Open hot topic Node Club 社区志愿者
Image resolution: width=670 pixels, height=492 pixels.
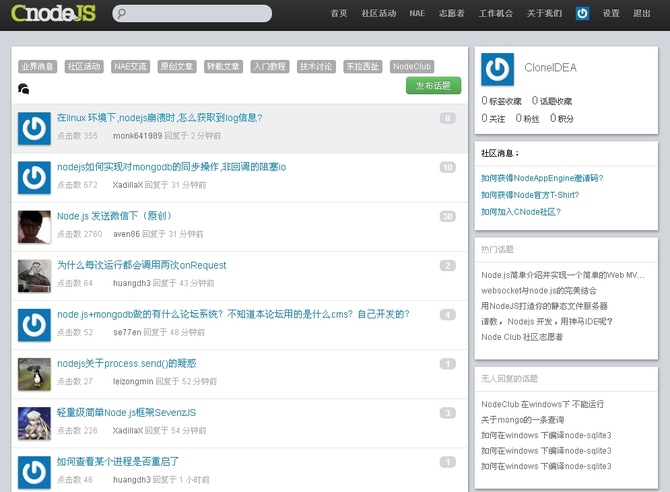coord(522,337)
